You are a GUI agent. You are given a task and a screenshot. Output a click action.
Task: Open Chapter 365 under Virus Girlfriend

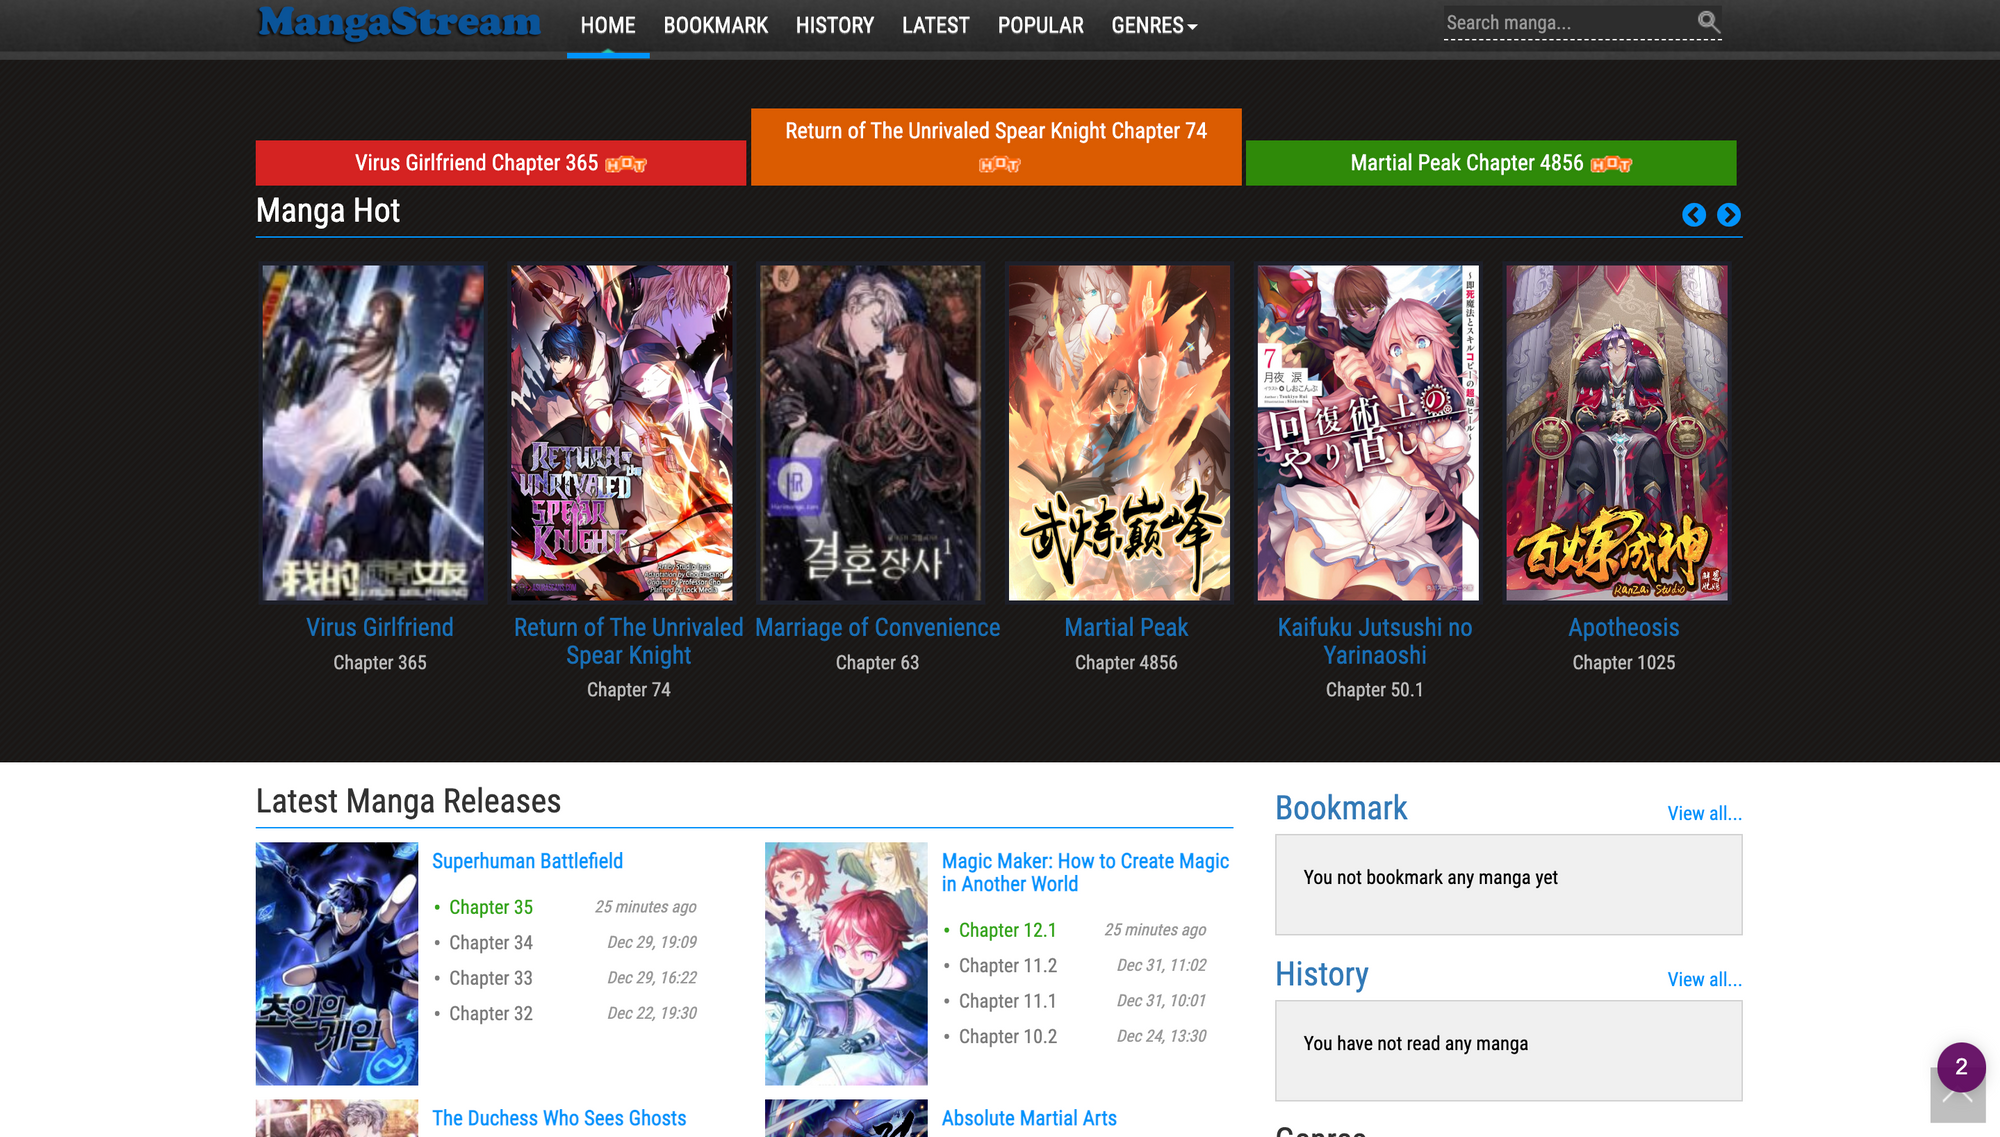pos(380,663)
